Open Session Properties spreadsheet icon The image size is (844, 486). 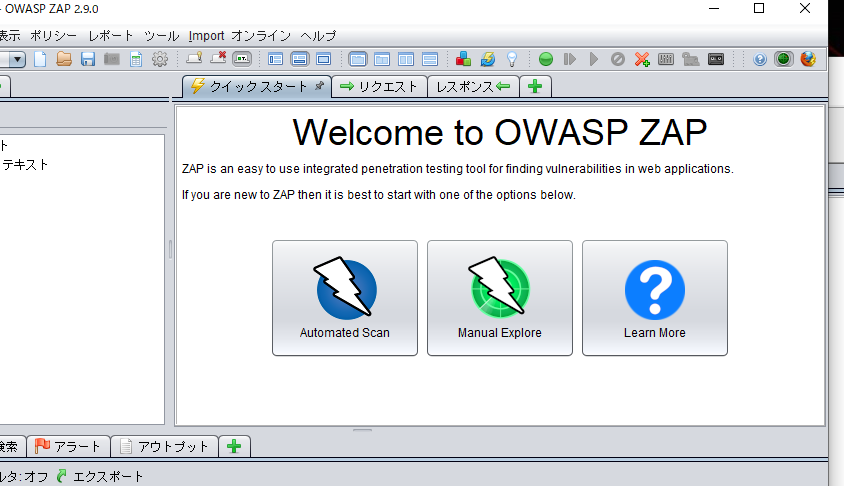(136, 59)
